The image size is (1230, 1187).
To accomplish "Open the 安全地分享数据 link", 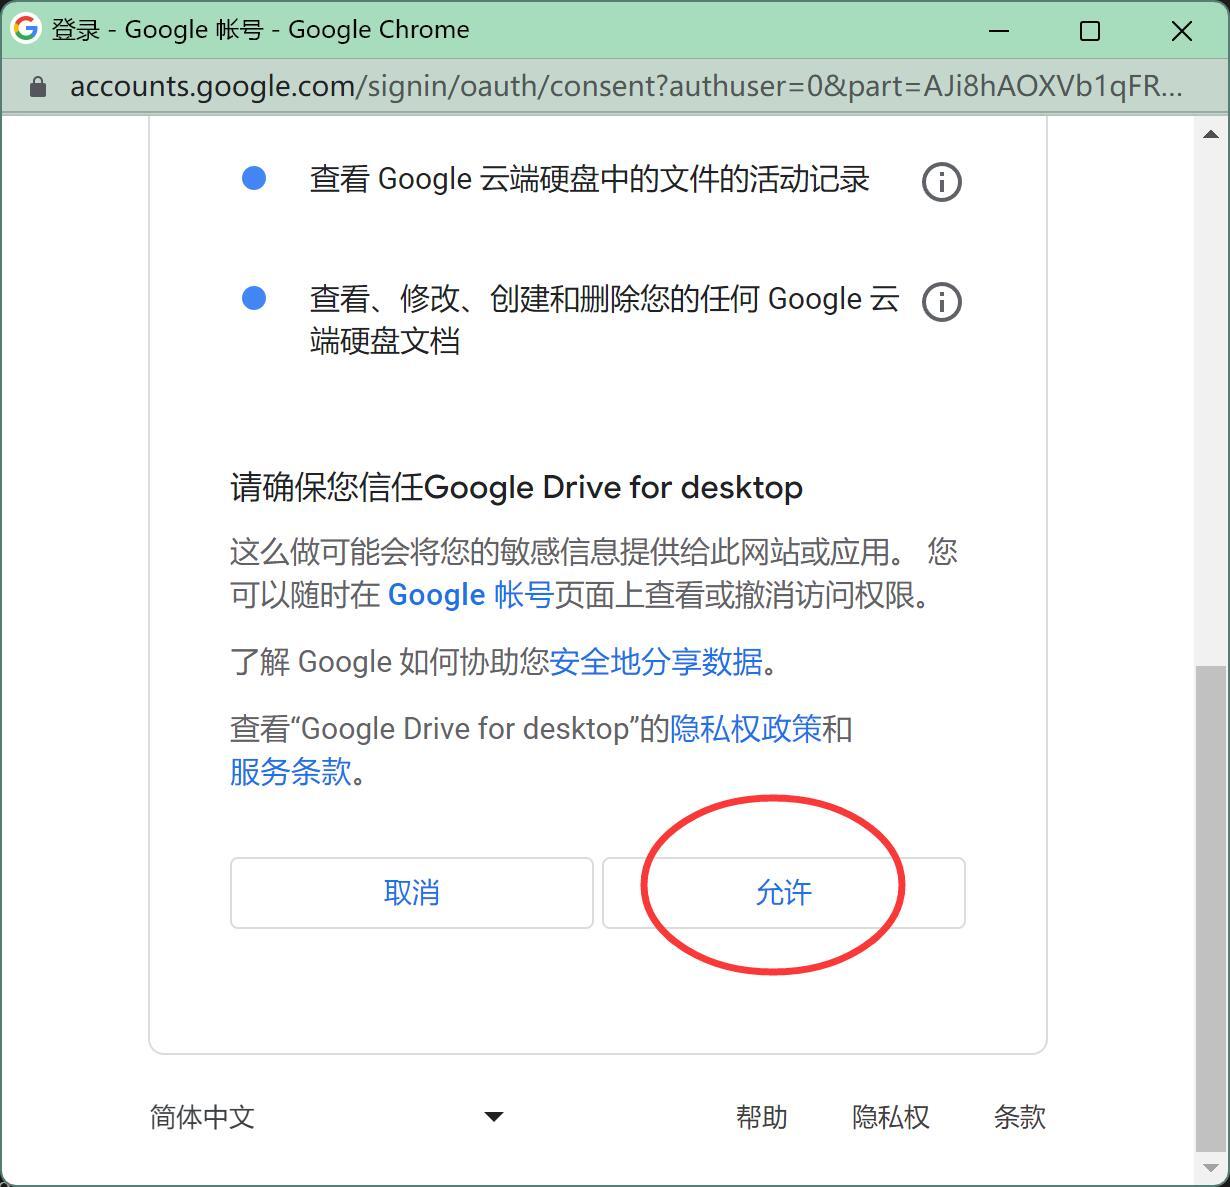I will (656, 662).
